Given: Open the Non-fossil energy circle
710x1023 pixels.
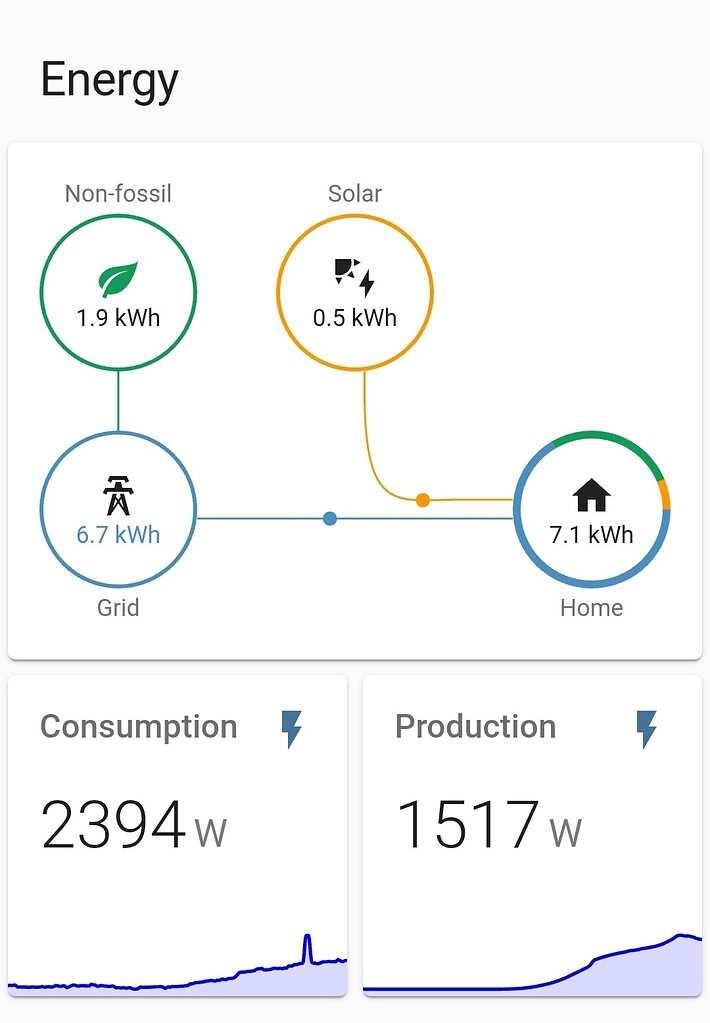Looking at the screenshot, I should coord(118,292).
